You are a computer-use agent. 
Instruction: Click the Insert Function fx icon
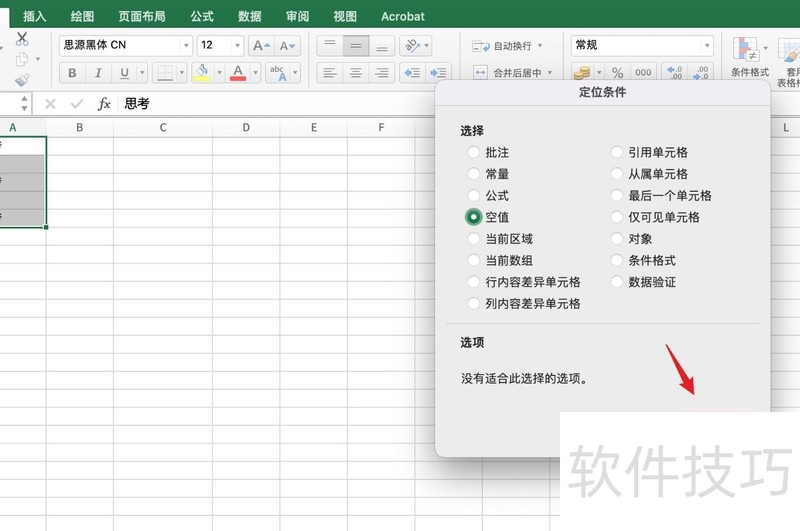104,104
